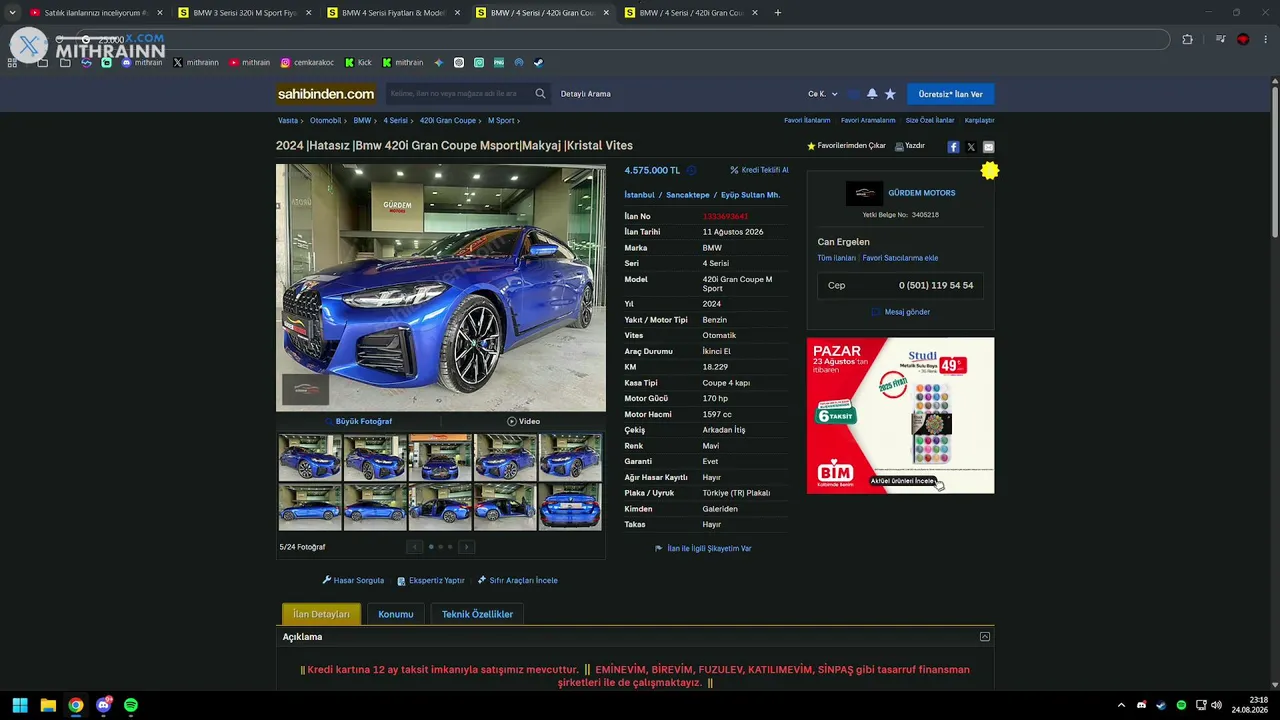Click 420i Gran Coupe breadcrumb
Screen dimensions: 1280x720
tap(448, 120)
